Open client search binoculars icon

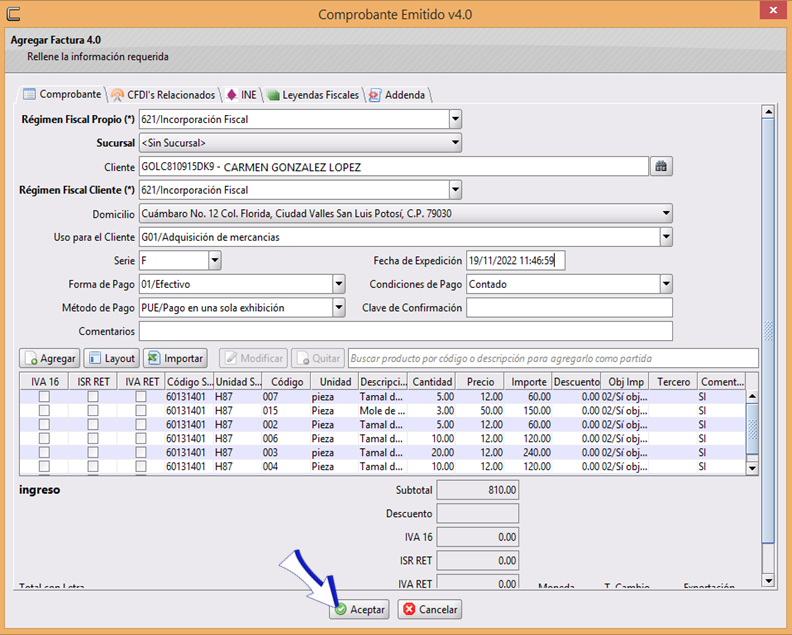[661, 166]
